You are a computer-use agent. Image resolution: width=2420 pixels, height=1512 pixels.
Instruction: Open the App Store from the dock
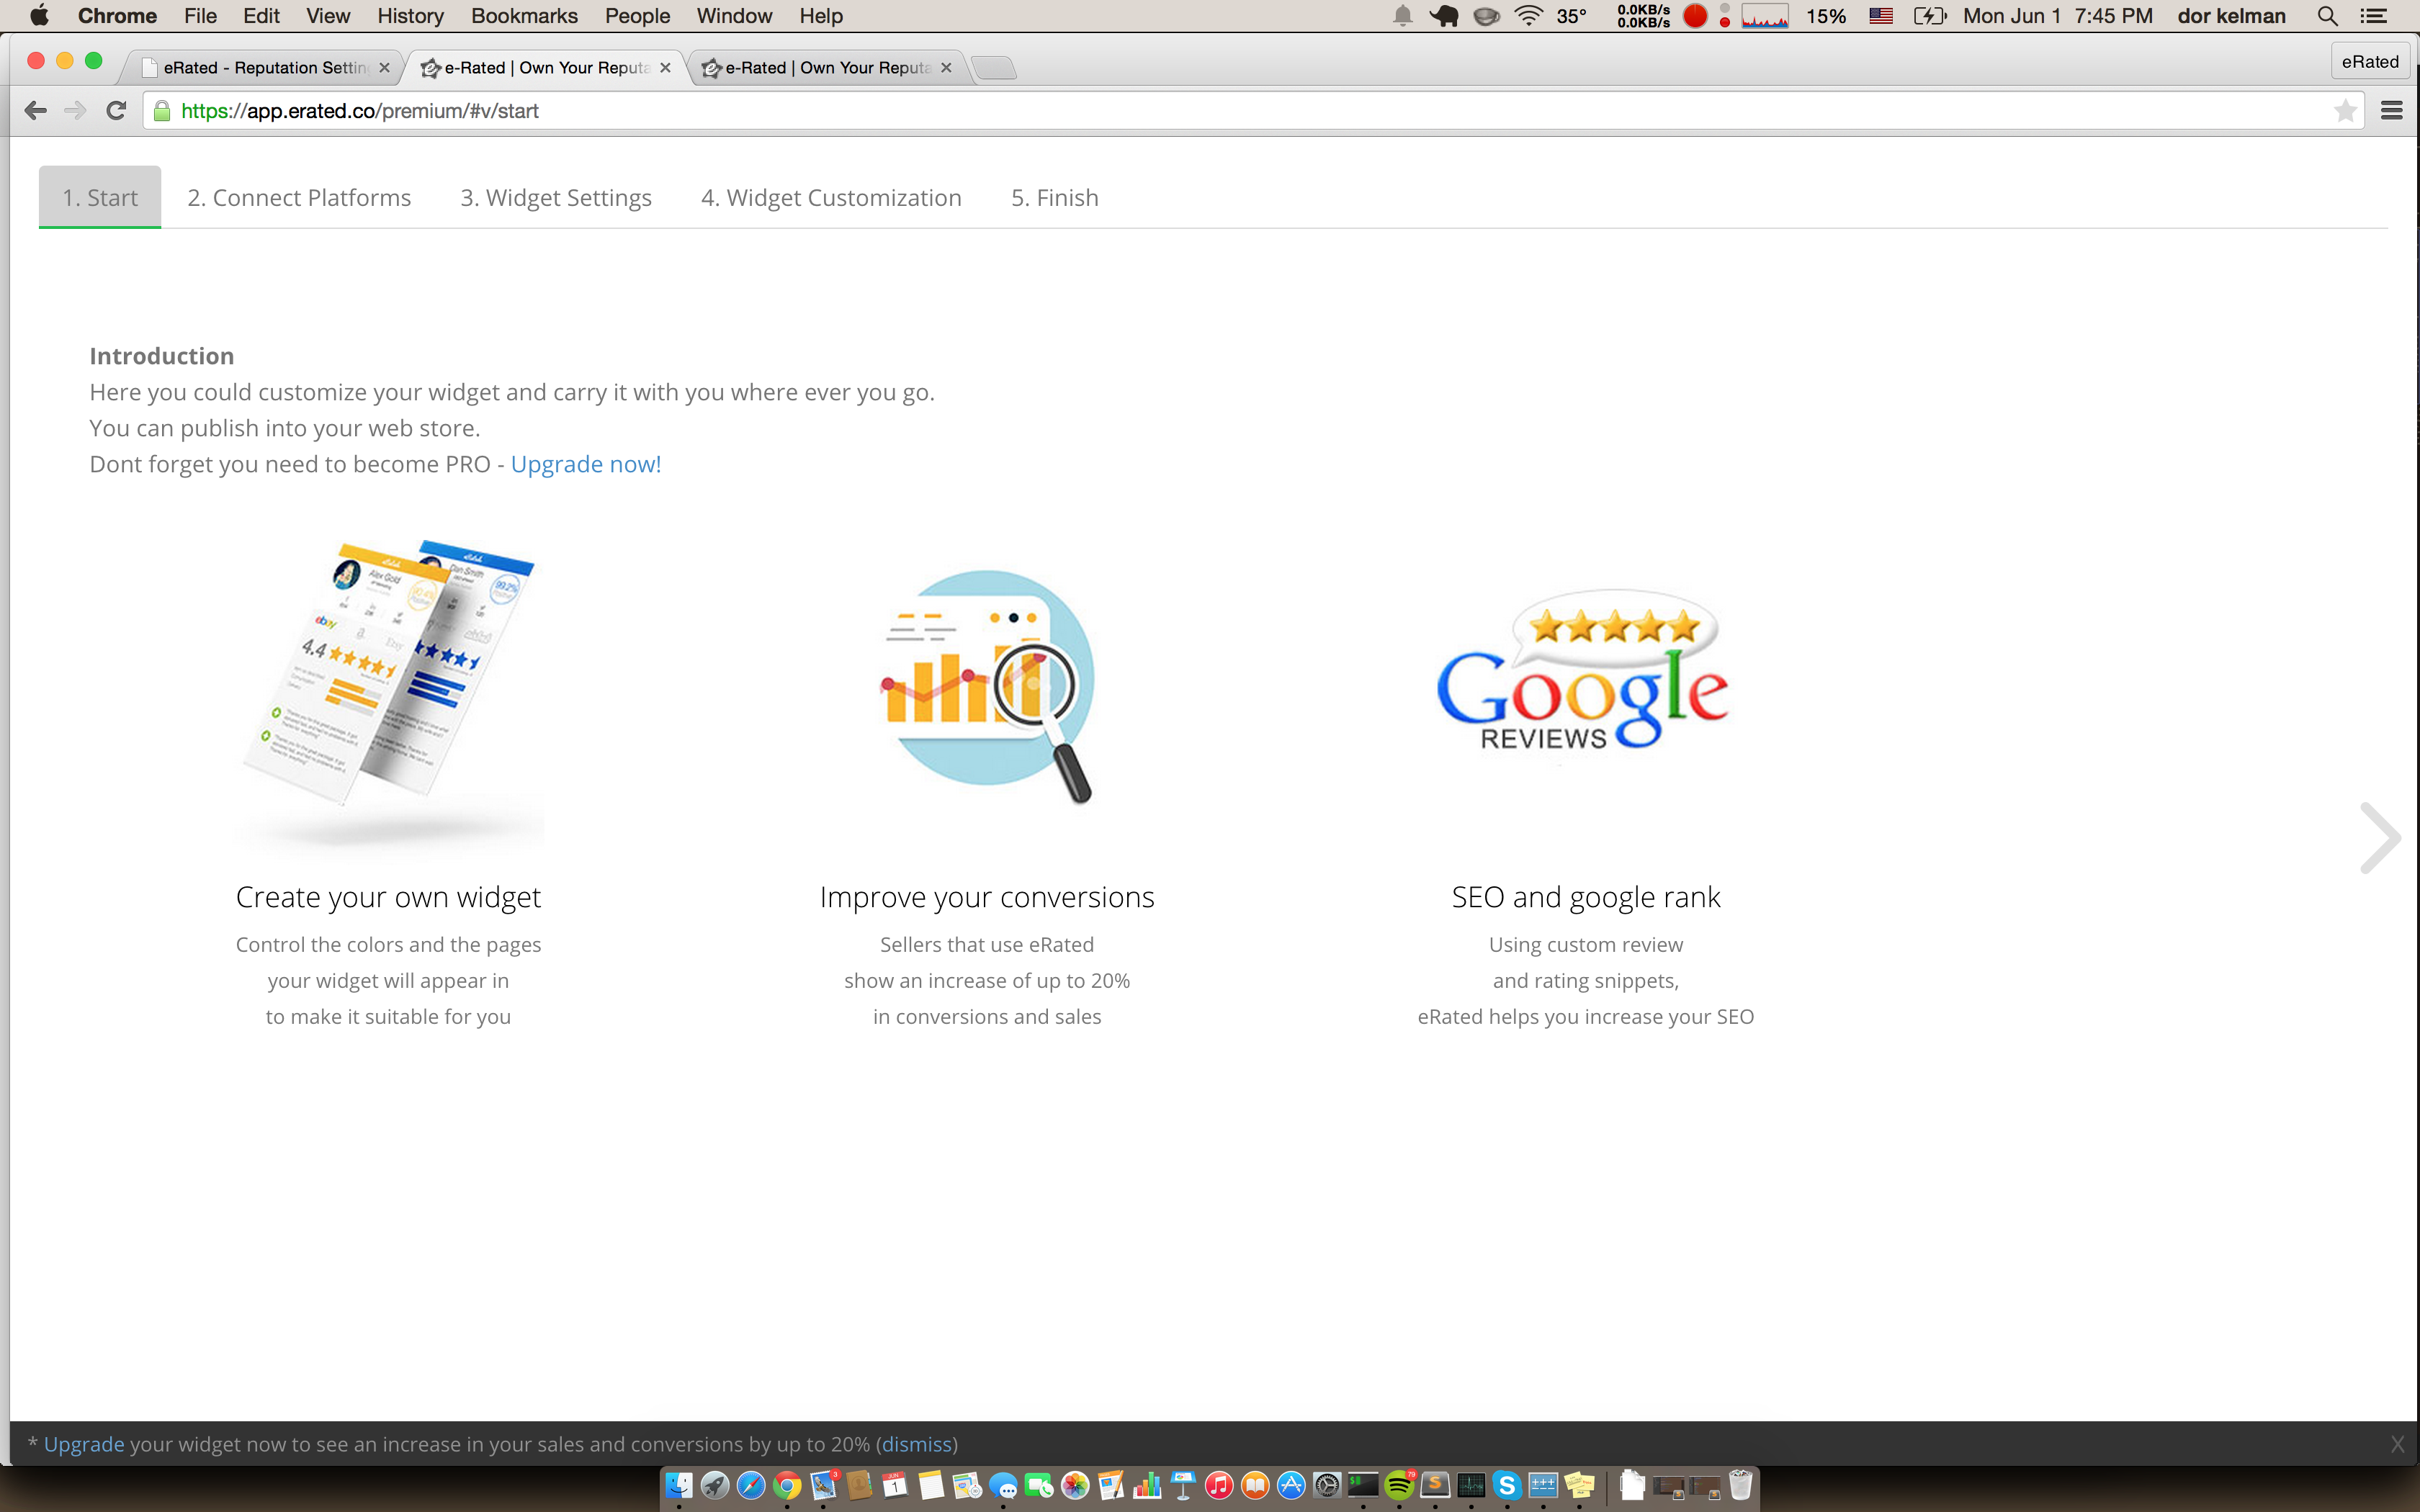click(1291, 1486)
